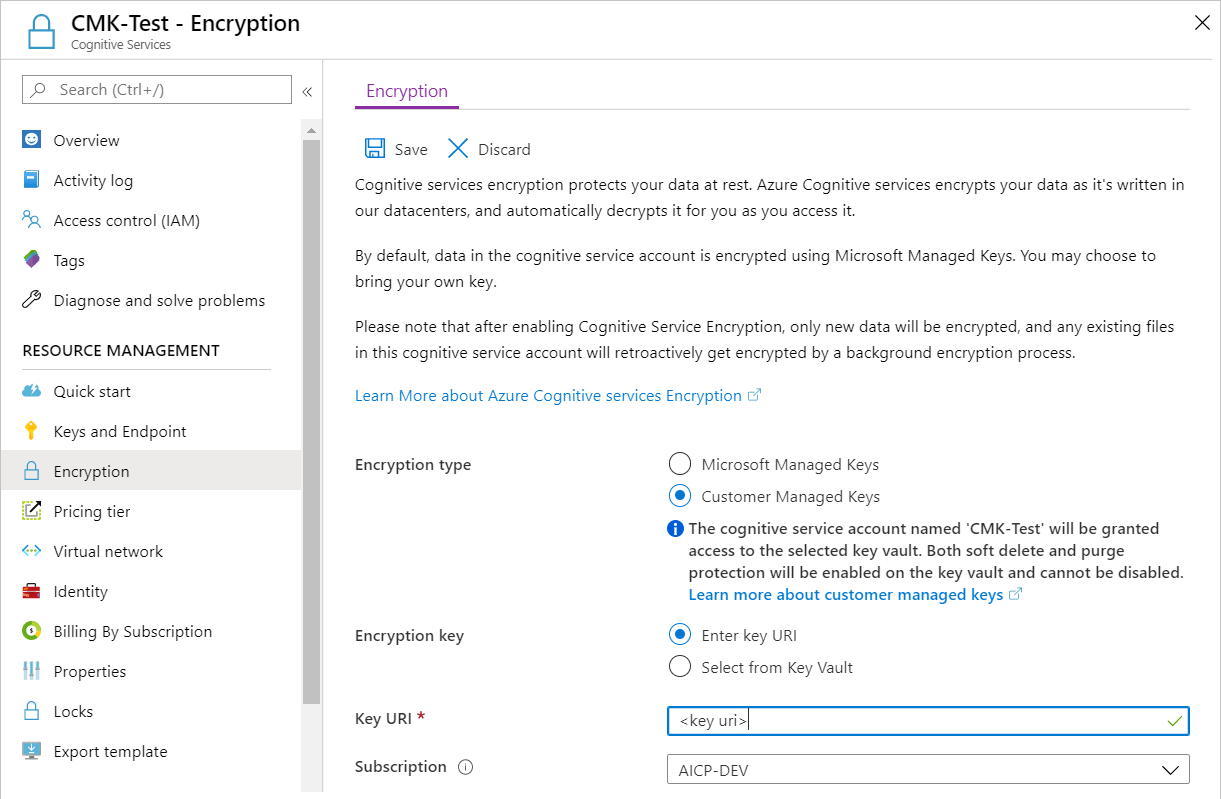Expand the Subscription info tooltip
1221x799 pixels.
click(464, 766)
